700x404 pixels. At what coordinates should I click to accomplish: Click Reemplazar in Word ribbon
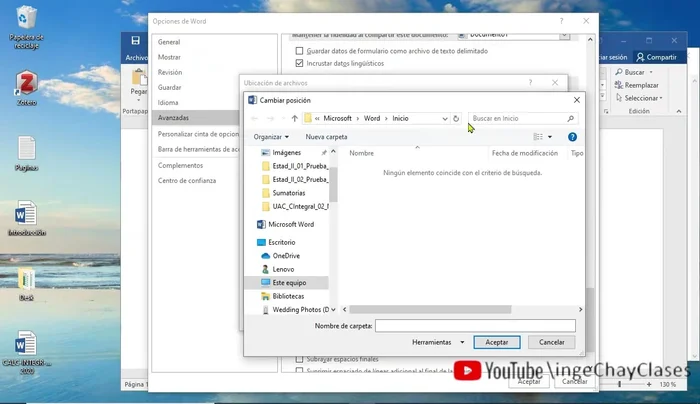637,85
